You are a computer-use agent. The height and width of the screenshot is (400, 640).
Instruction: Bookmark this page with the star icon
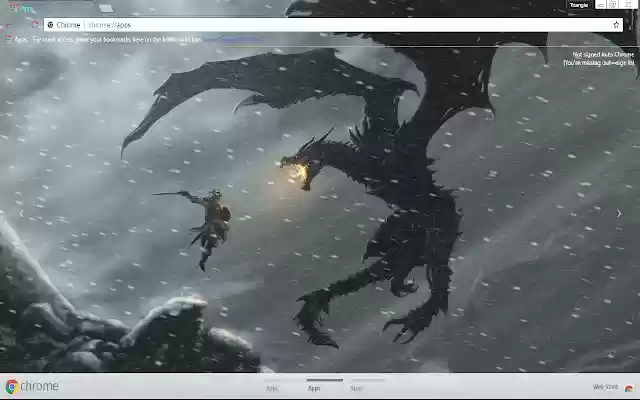point(616,25)
